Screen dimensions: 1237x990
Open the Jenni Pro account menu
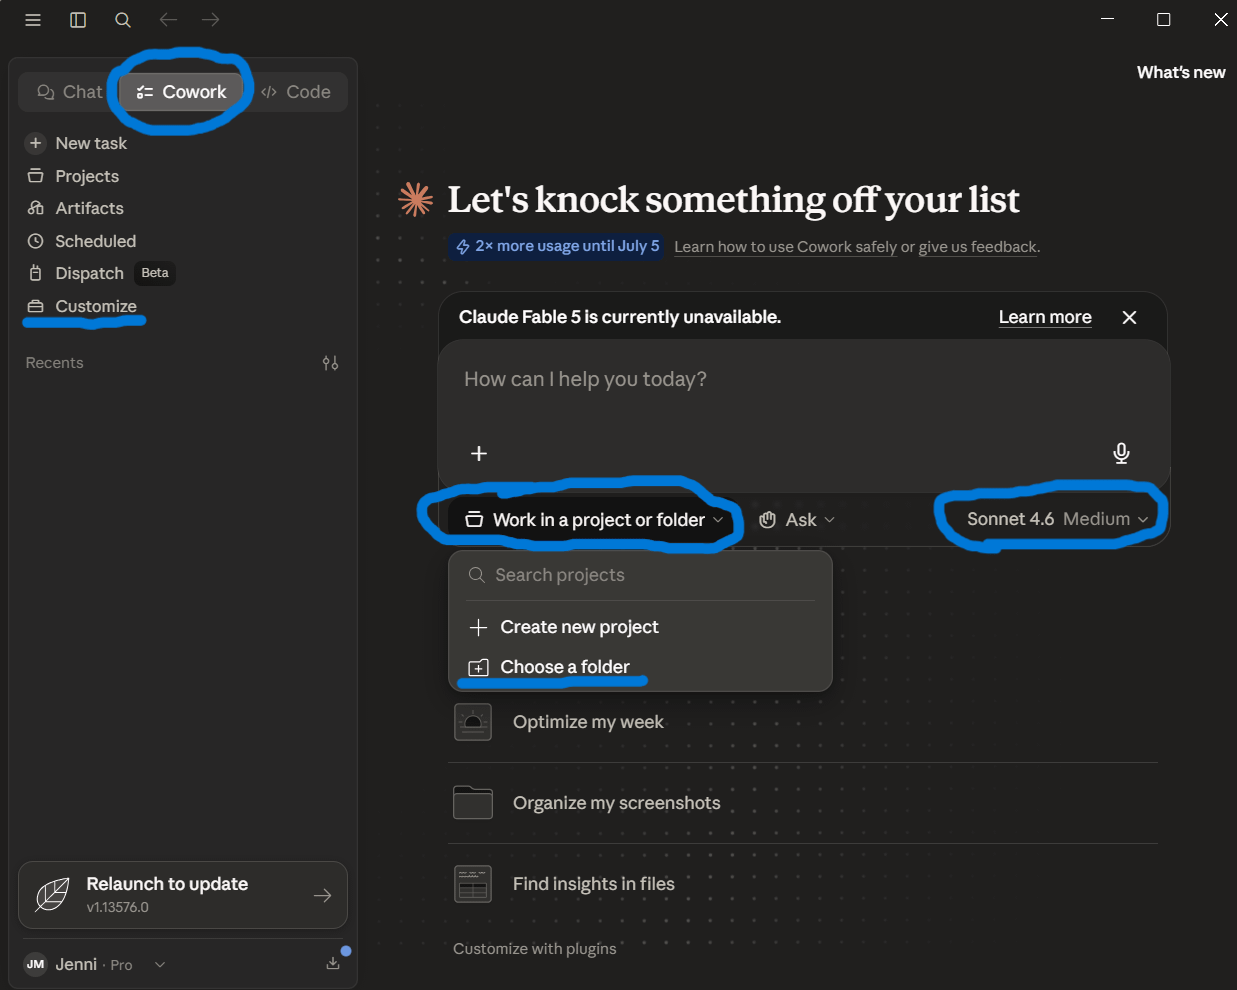coord(95,965)
